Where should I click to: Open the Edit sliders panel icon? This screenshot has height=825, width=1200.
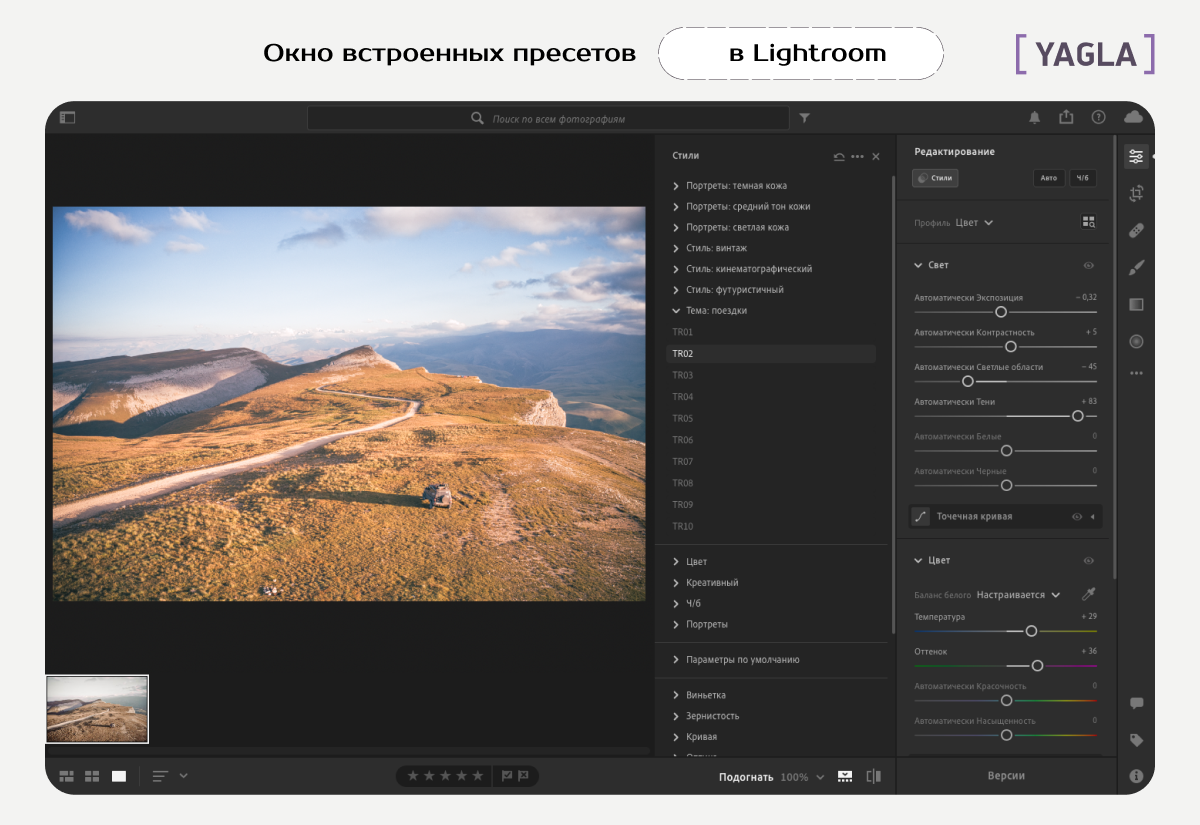1136,156
